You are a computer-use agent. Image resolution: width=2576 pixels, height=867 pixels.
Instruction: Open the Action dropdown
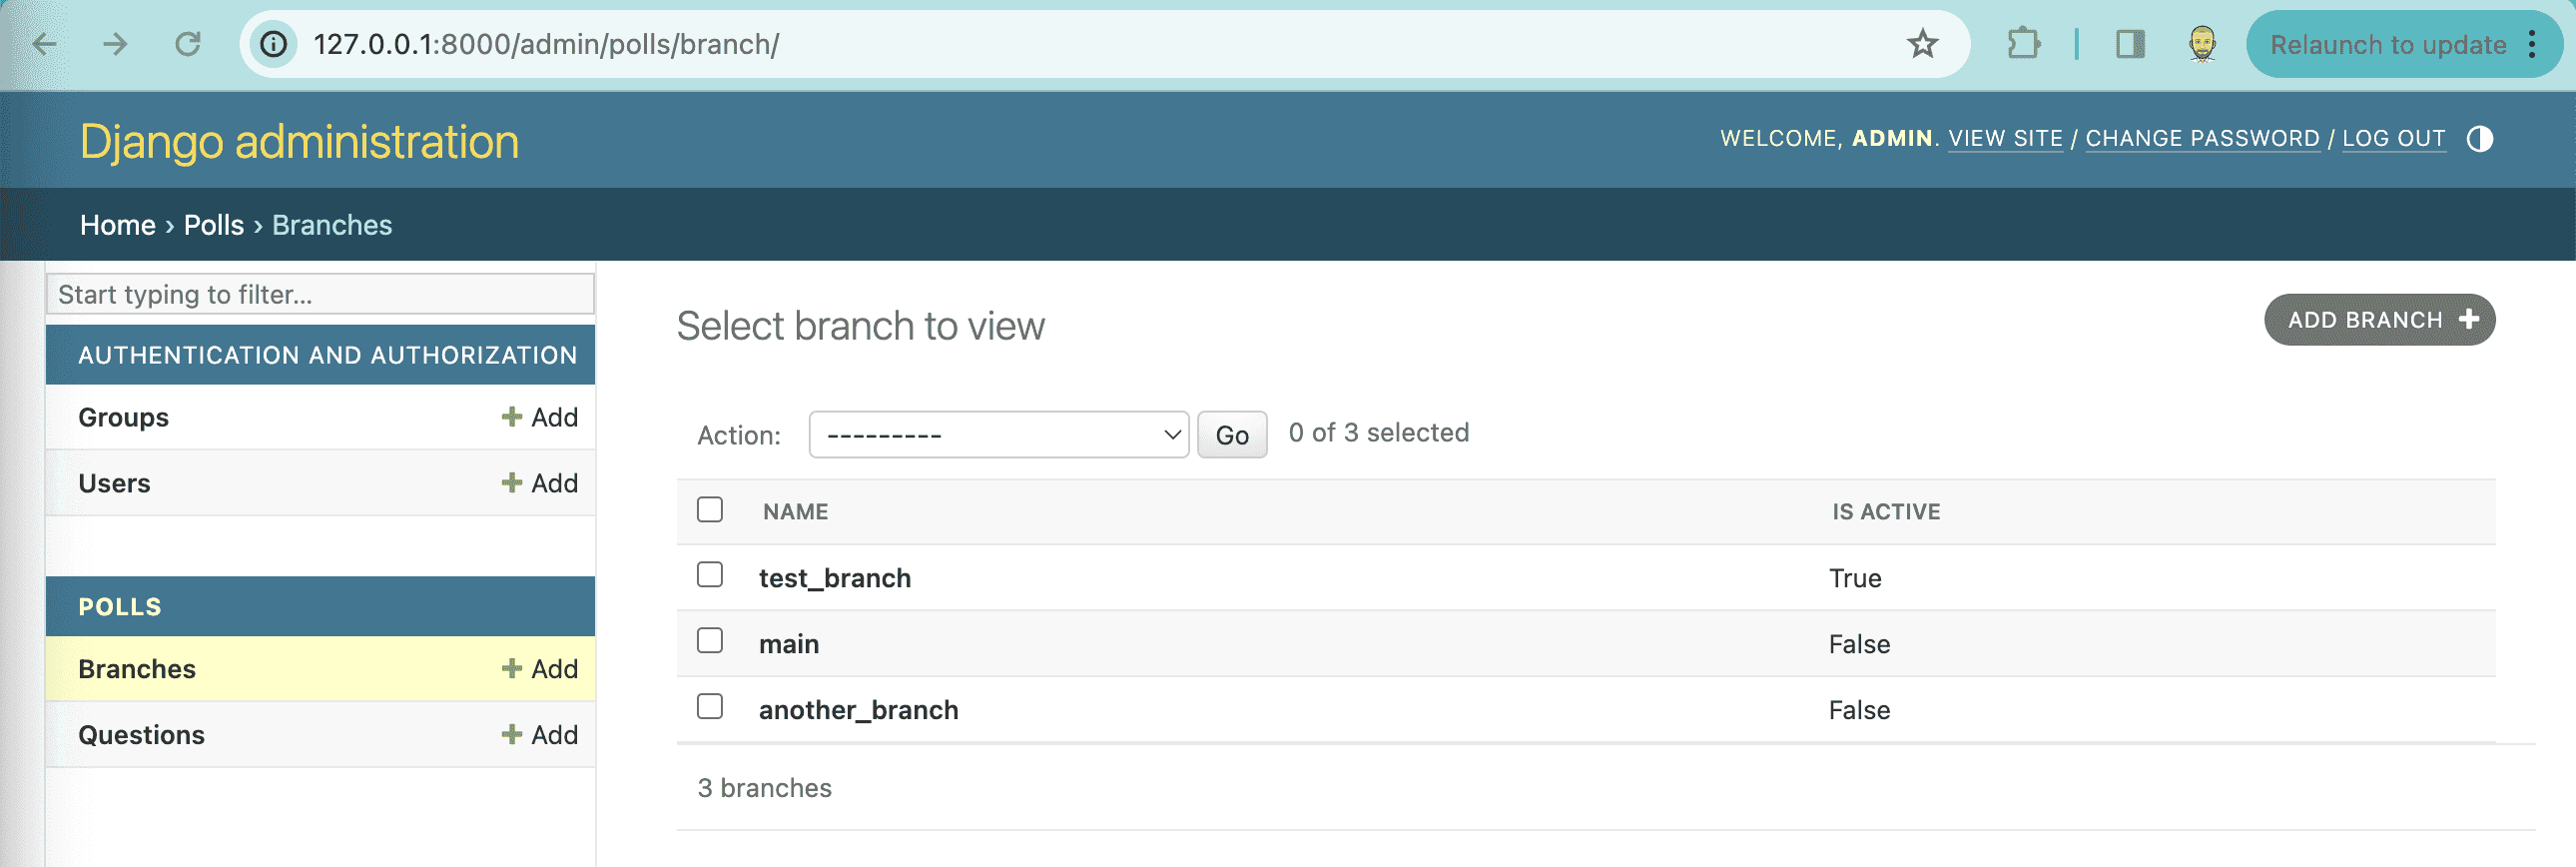pos(998,435)
